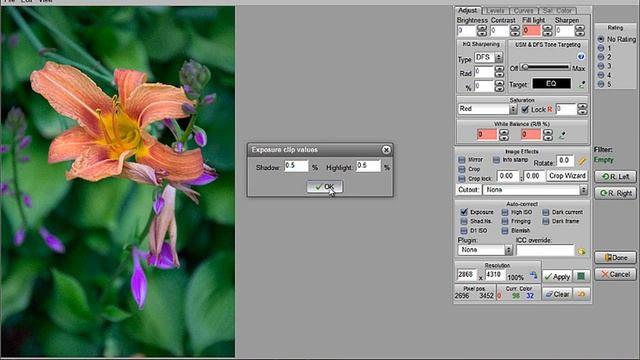Increase Fill light with its up arrow

tap(547, 28)
